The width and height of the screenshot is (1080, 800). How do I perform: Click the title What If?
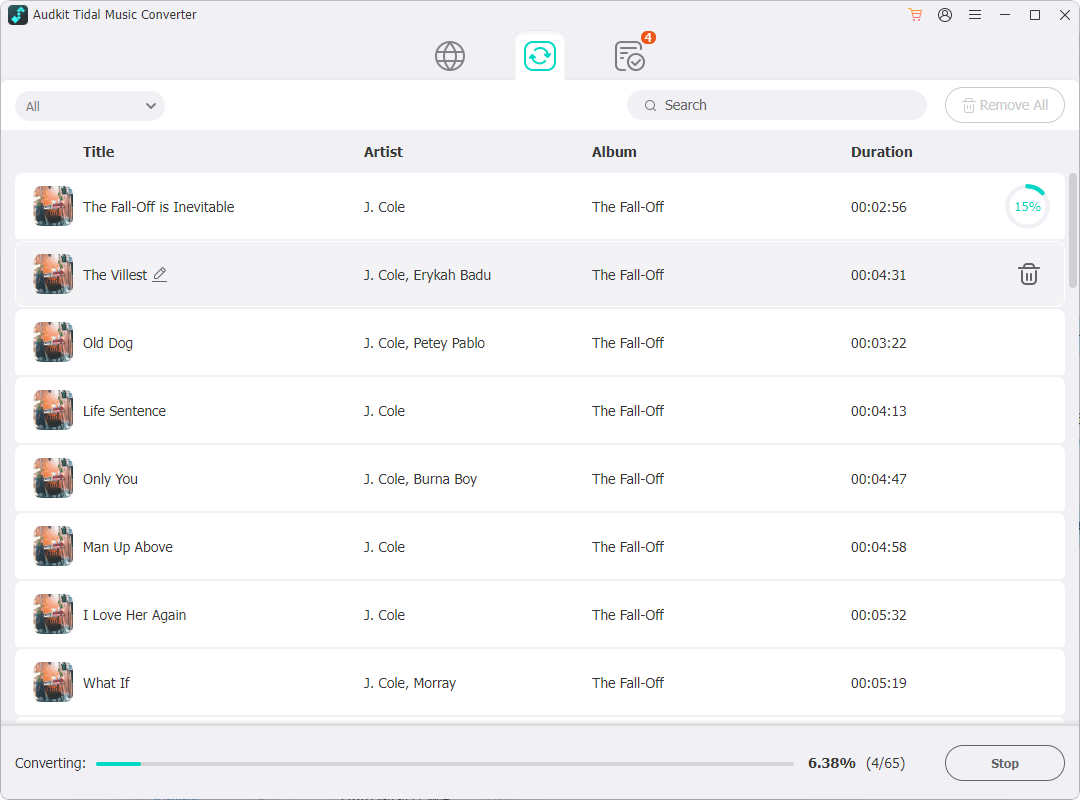106,683
